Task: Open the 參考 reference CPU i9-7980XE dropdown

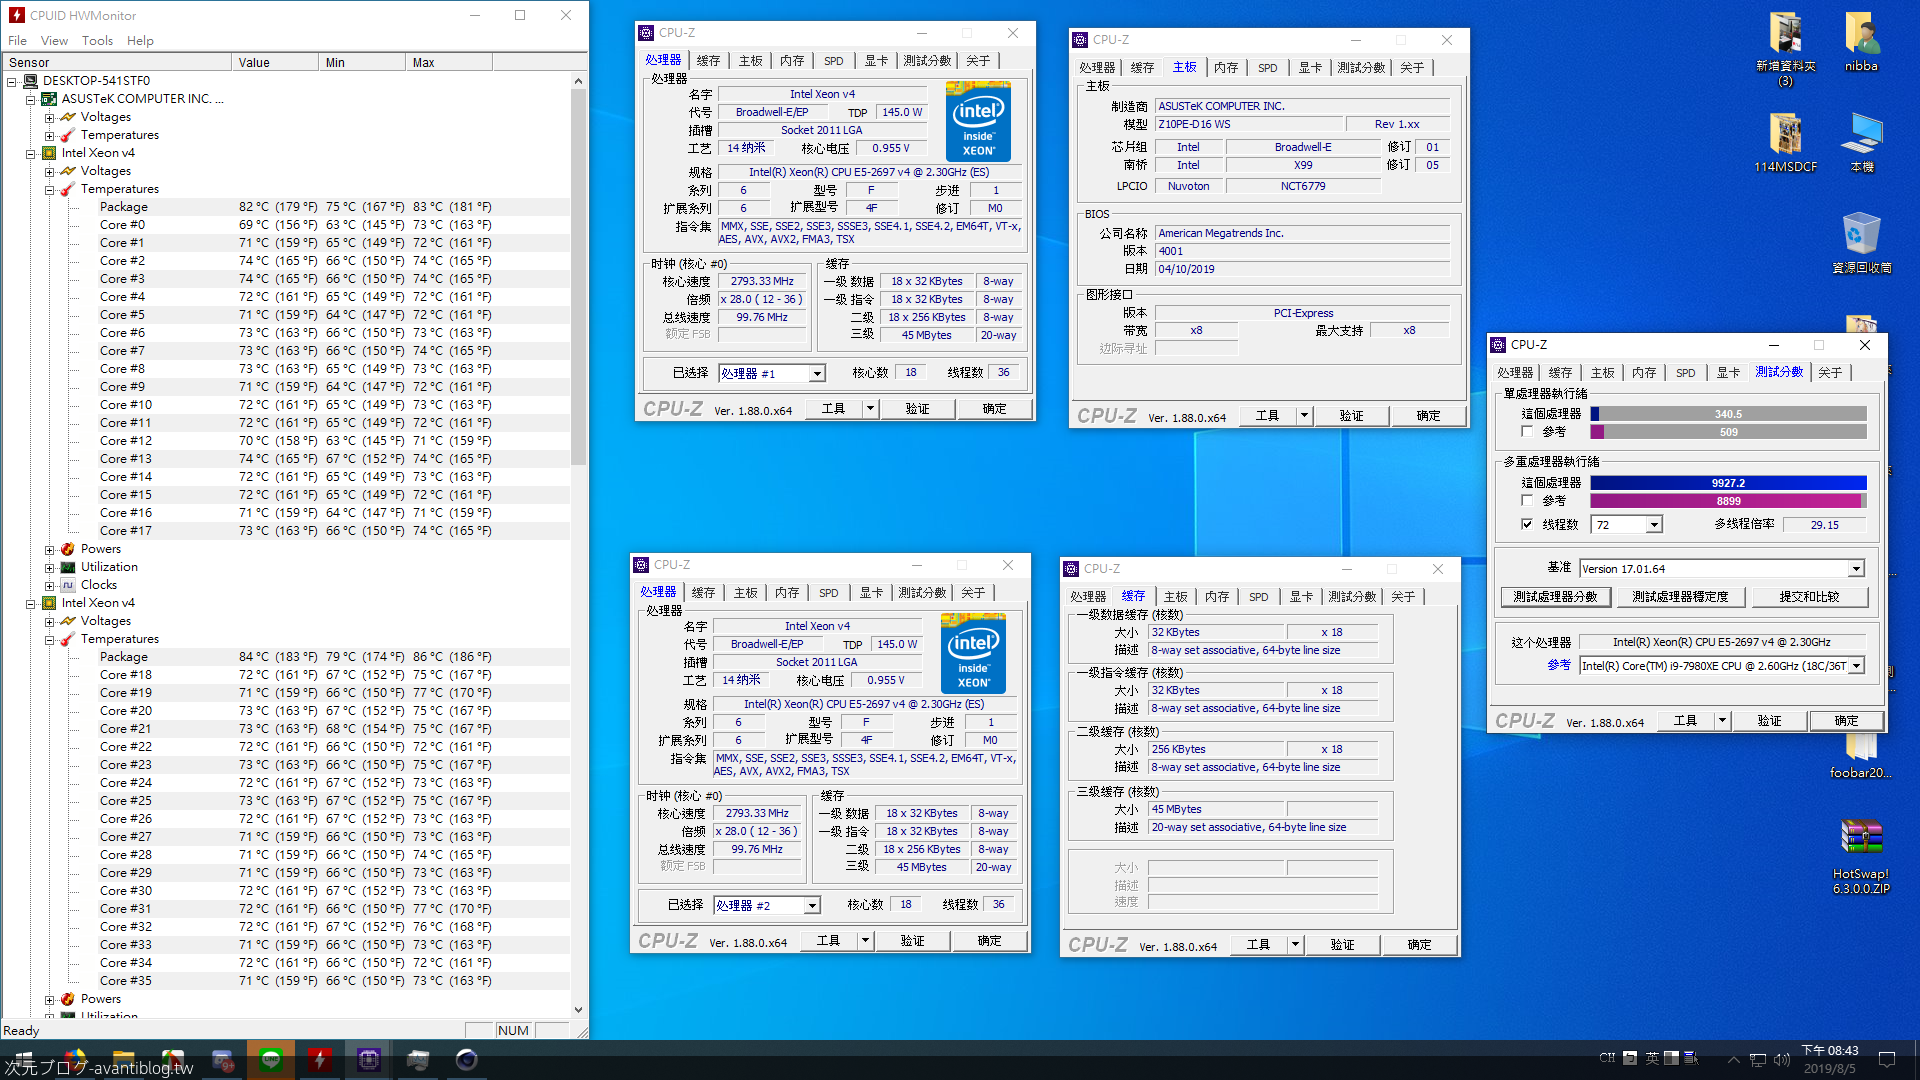Action: [x=1857, y=666]
